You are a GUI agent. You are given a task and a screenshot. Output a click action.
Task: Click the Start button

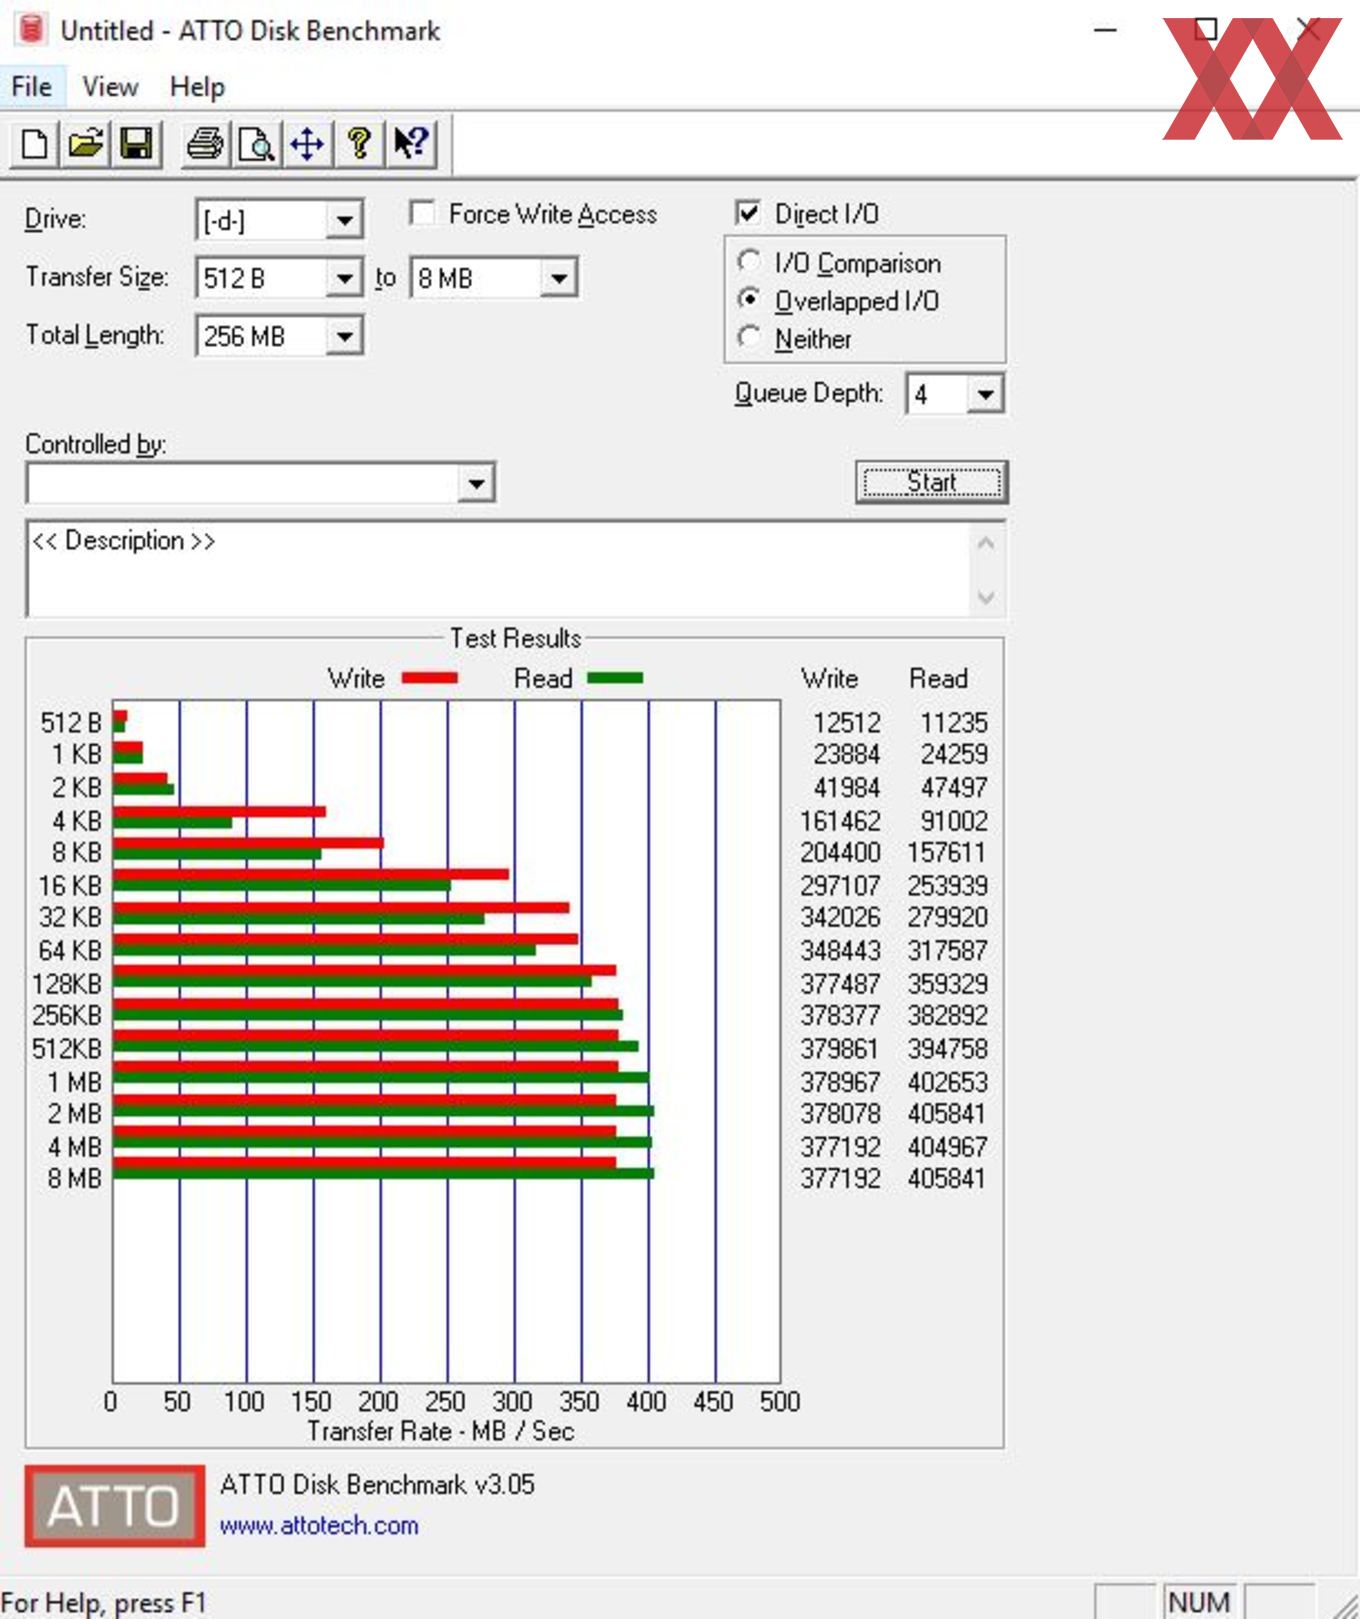(x=931, y=482)
